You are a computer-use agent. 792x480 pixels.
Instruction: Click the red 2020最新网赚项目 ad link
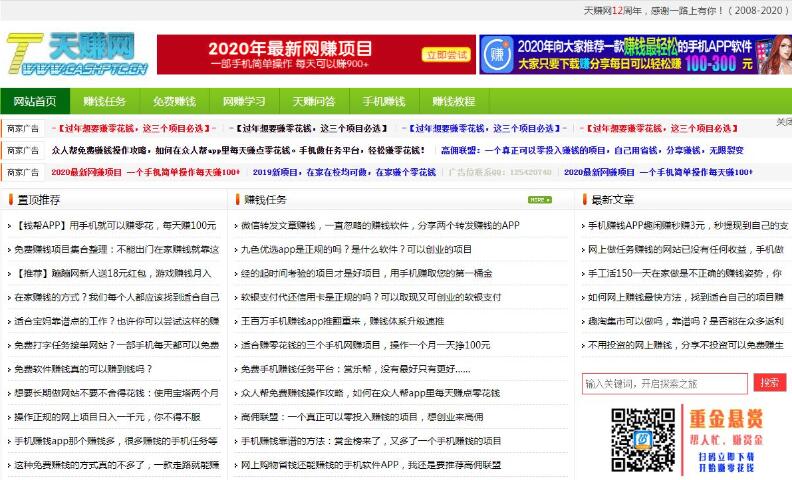pos(145,172)
